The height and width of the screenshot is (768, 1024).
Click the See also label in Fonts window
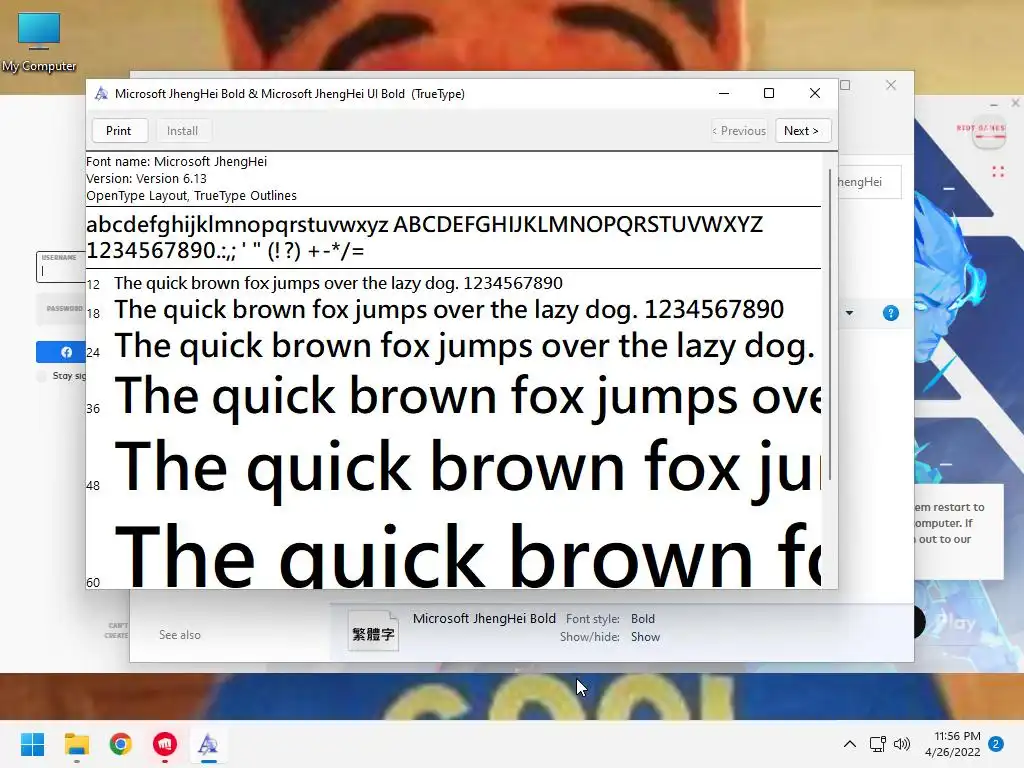[180, 635]
